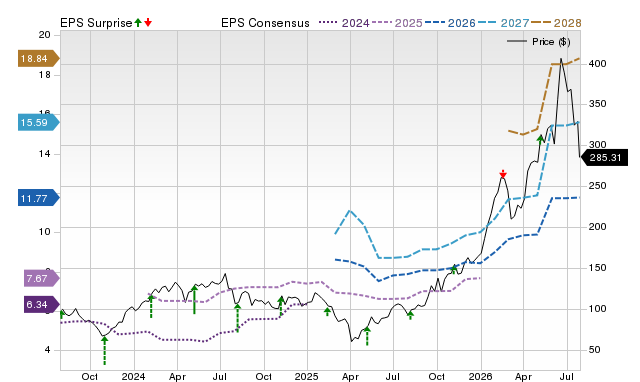Image resolution: width=640 pixels, height=382 pixels.
Task: Click the 7.67 EPS 2025 value tag
Action: pyautogui.click(x=42, y=278)
